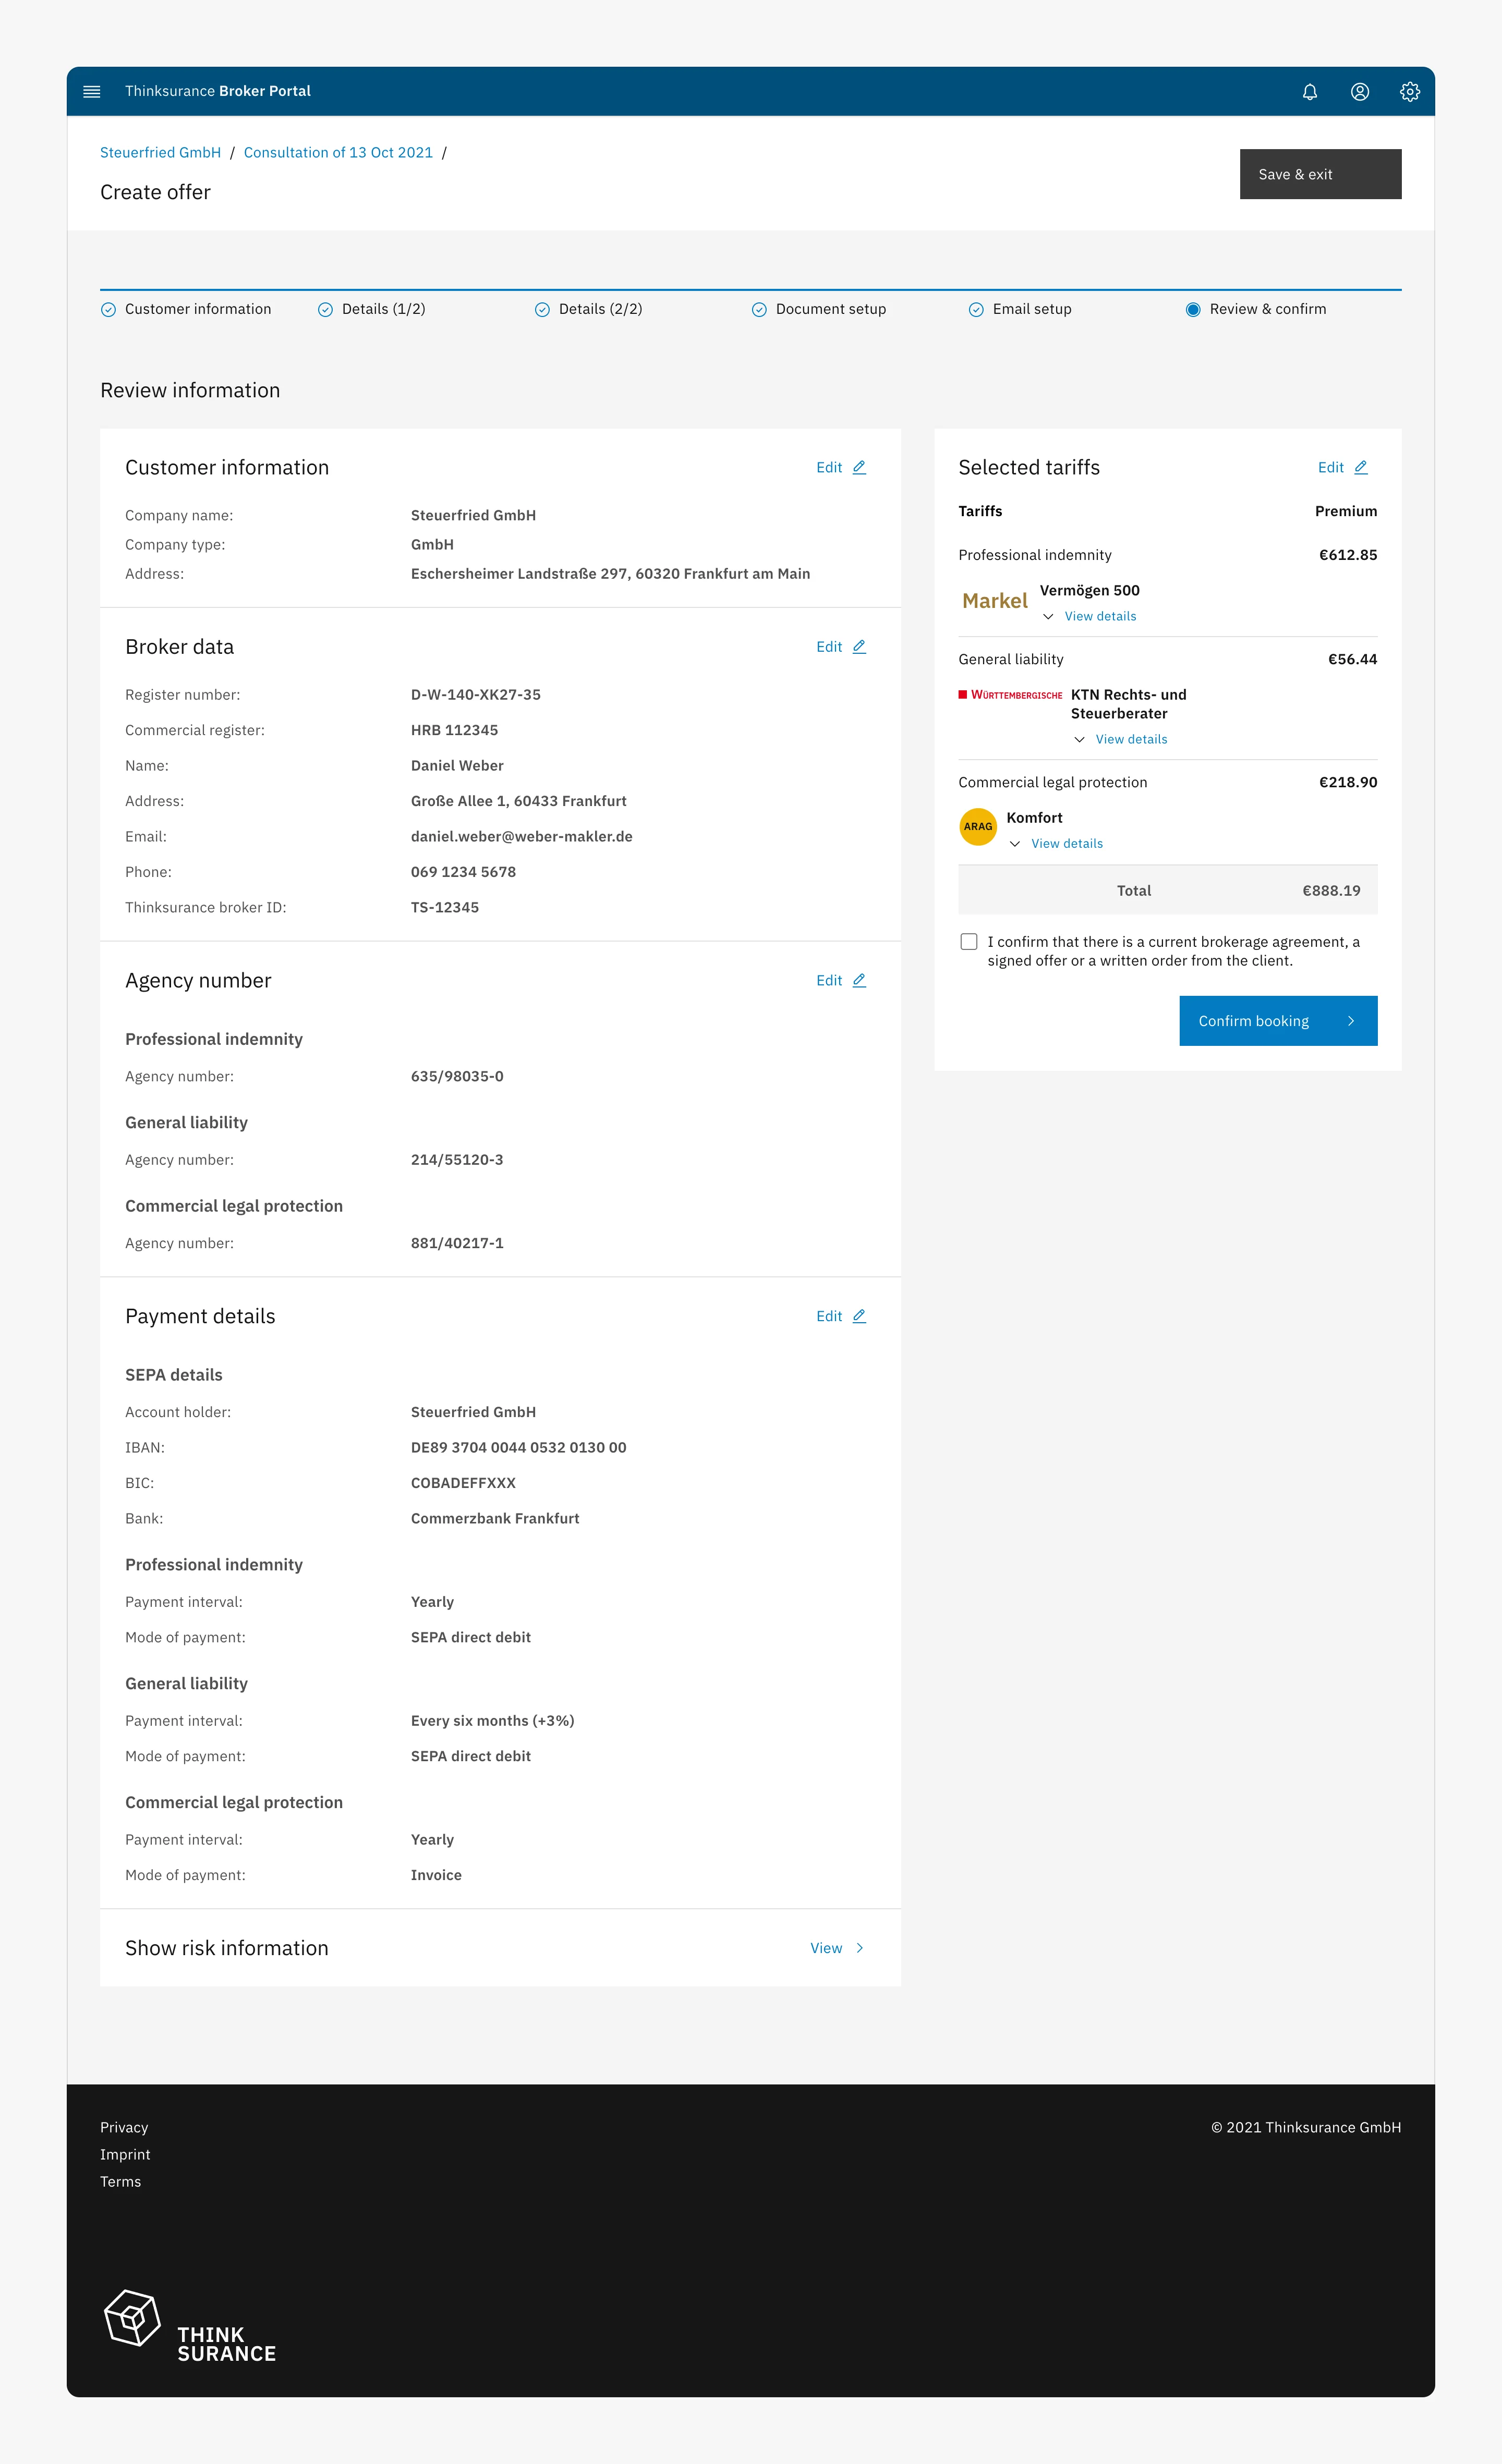Viewport: 1502px width, 2464px height.
Task: Open View arrow for Show risk information
Action: point(860,1948)
